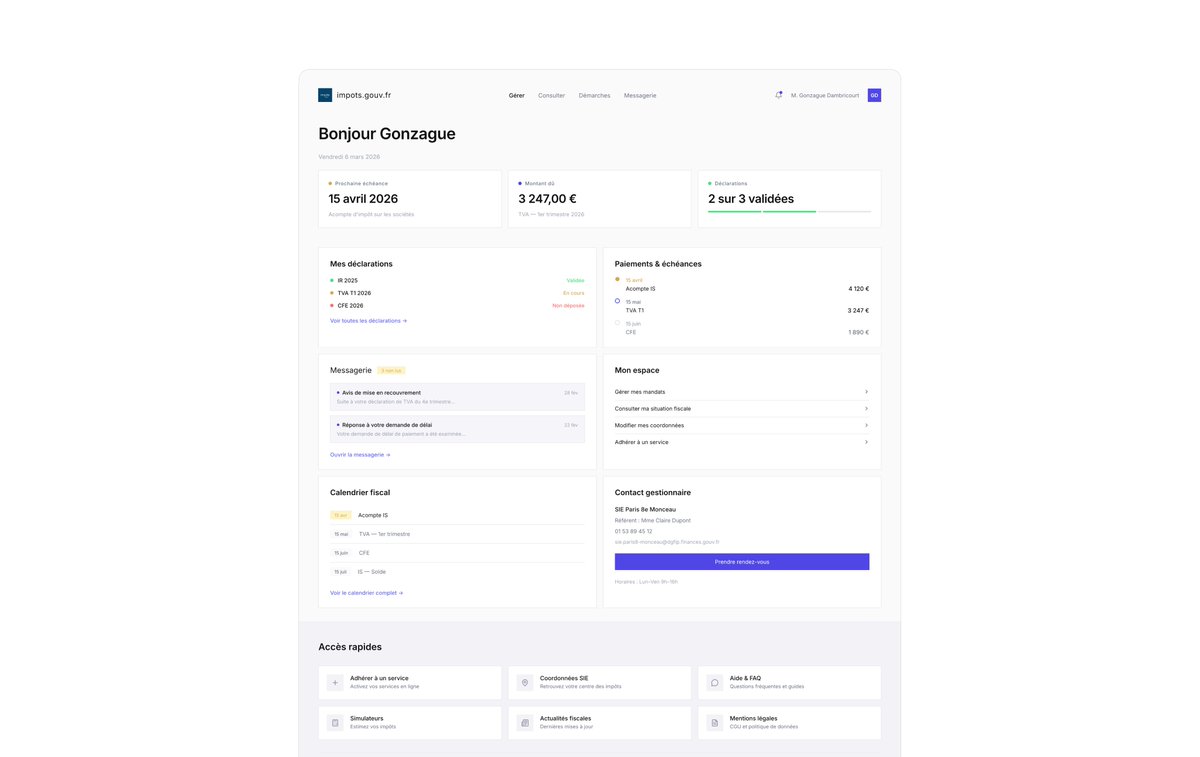Image resolution: width=1200 pixels, height=757 pixels.
Task: Select the IR 2025 declaration row
Action: [x=457, y=280]
